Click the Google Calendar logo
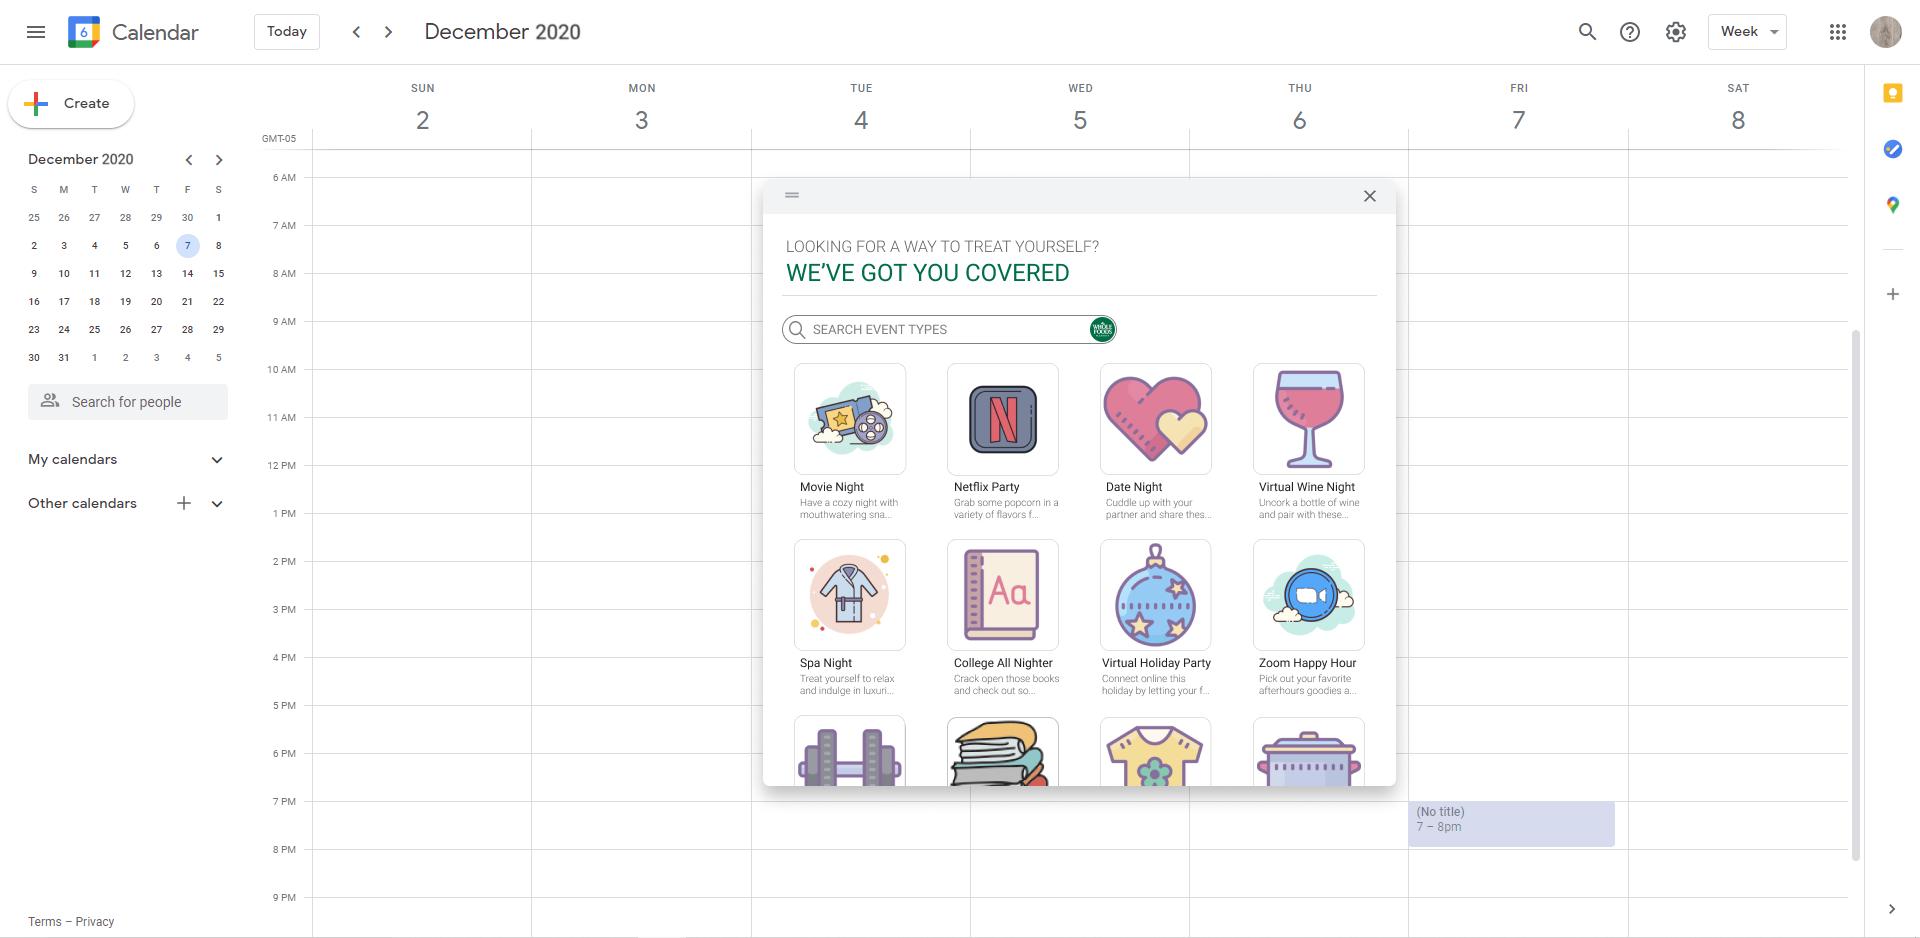Viewport: 1920px width, 938px height. pos(84,32)
